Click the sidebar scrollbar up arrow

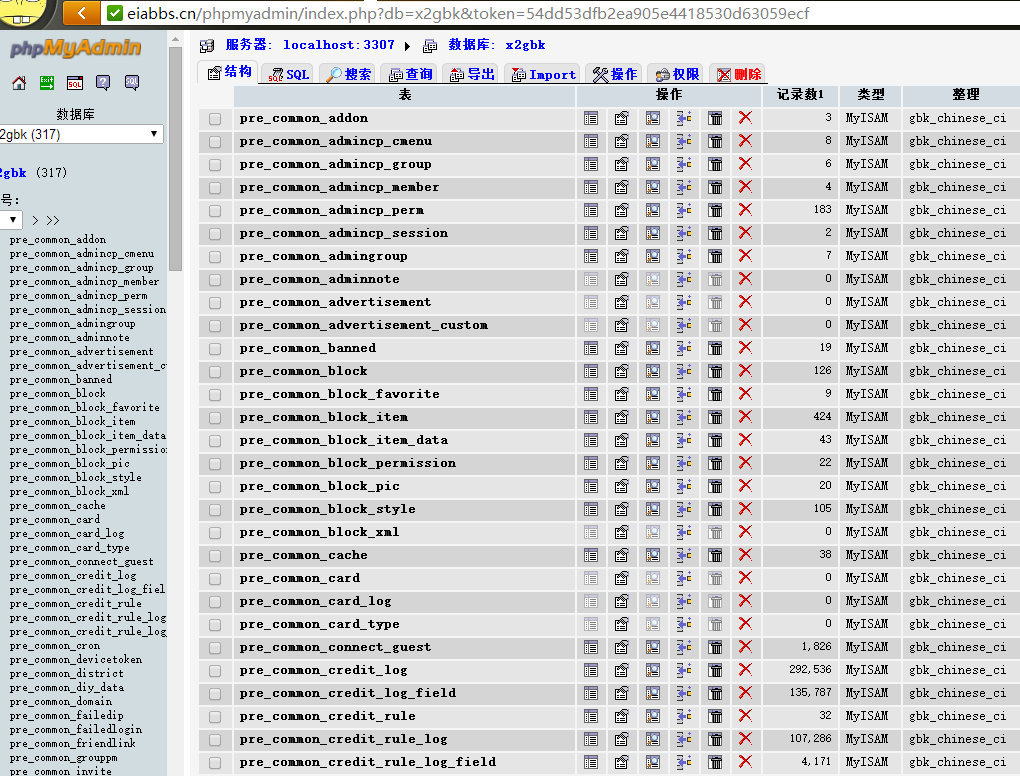click(175, 39)
